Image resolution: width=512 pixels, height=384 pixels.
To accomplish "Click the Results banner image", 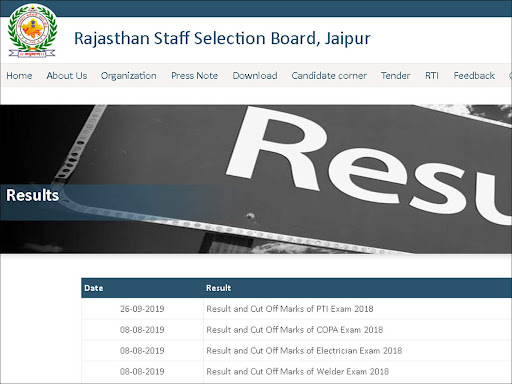I will (256, 179).
